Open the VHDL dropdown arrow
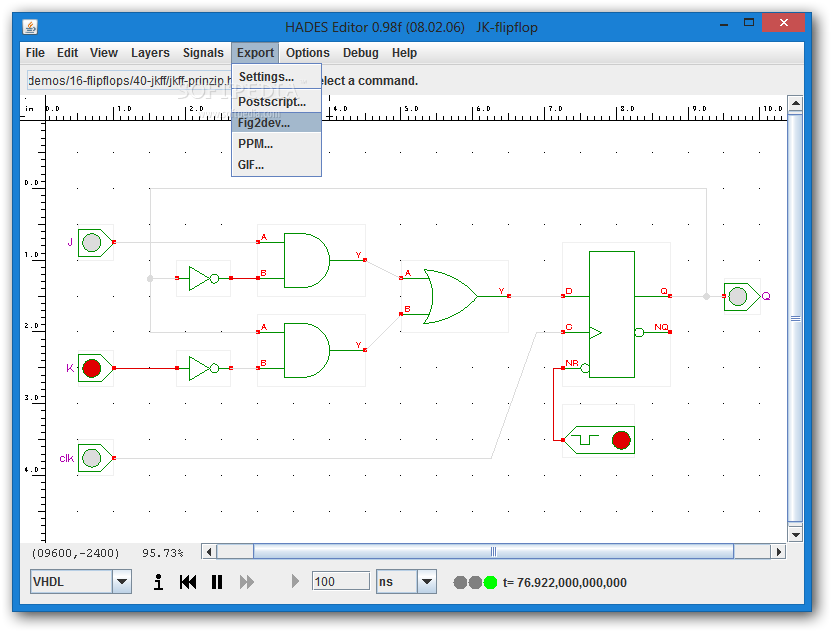 tap(122, 582)
